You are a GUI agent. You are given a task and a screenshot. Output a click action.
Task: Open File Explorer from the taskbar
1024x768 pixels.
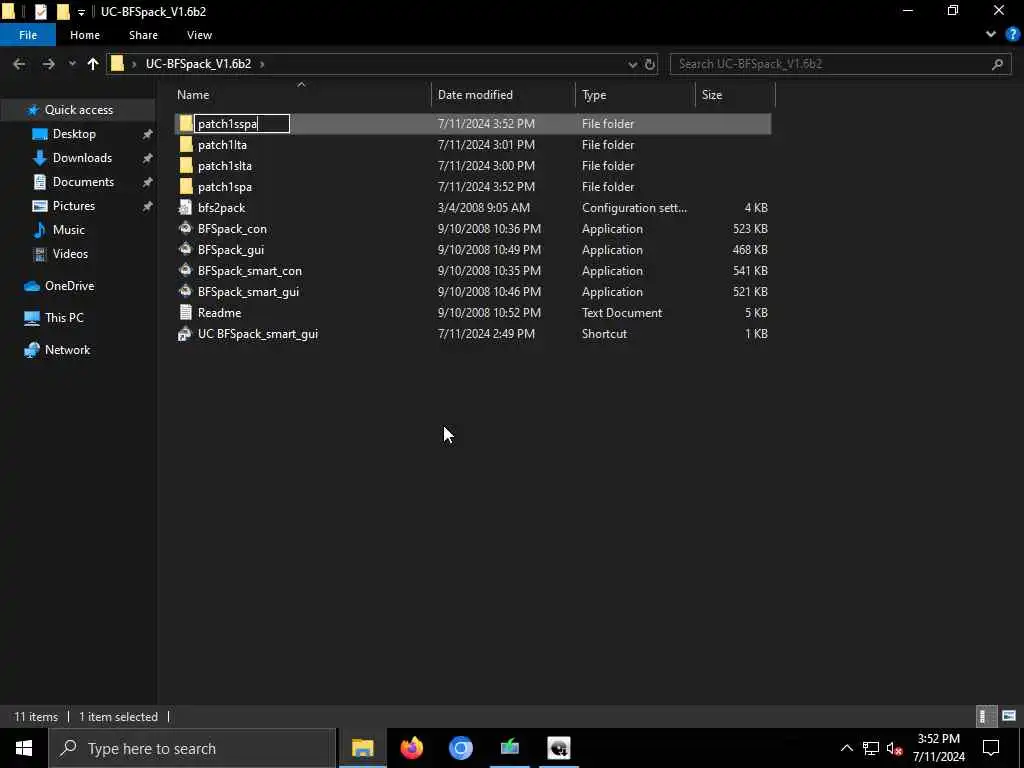pos(362,748)
